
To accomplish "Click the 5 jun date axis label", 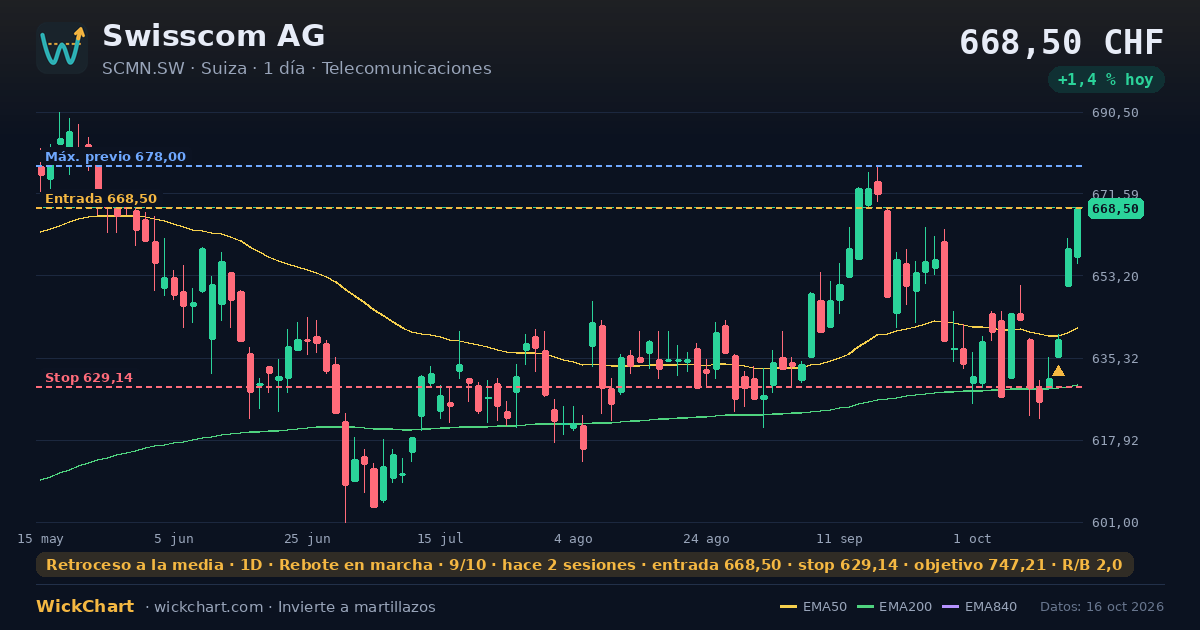I will coord(174,539).
